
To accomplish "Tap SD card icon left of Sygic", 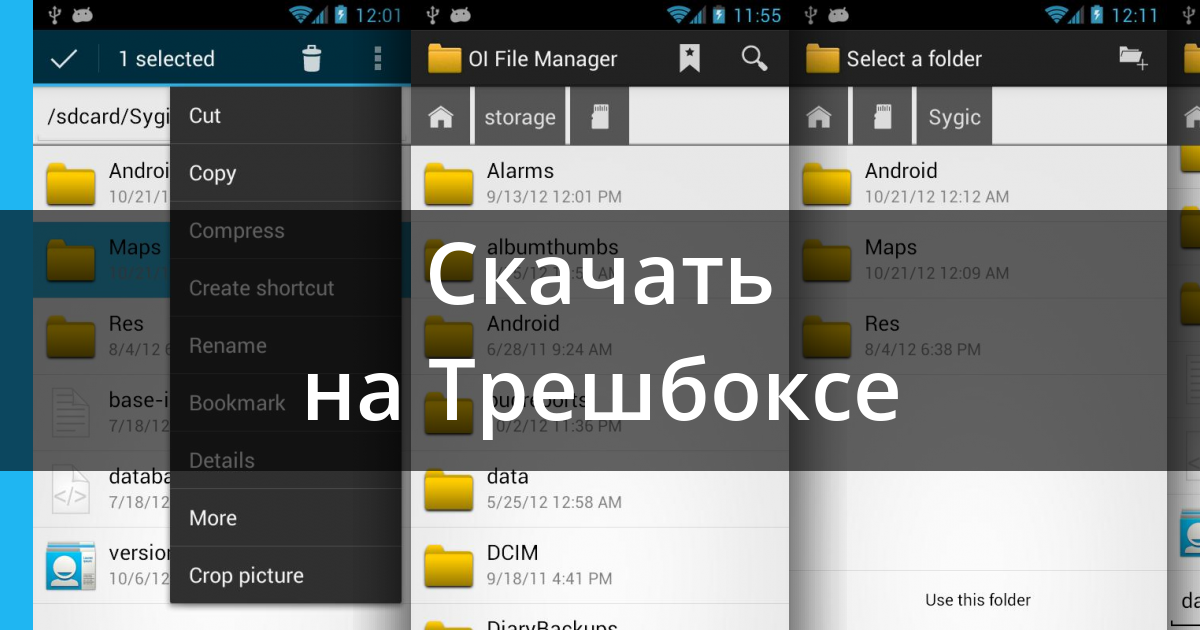I will tap(882, 117).
